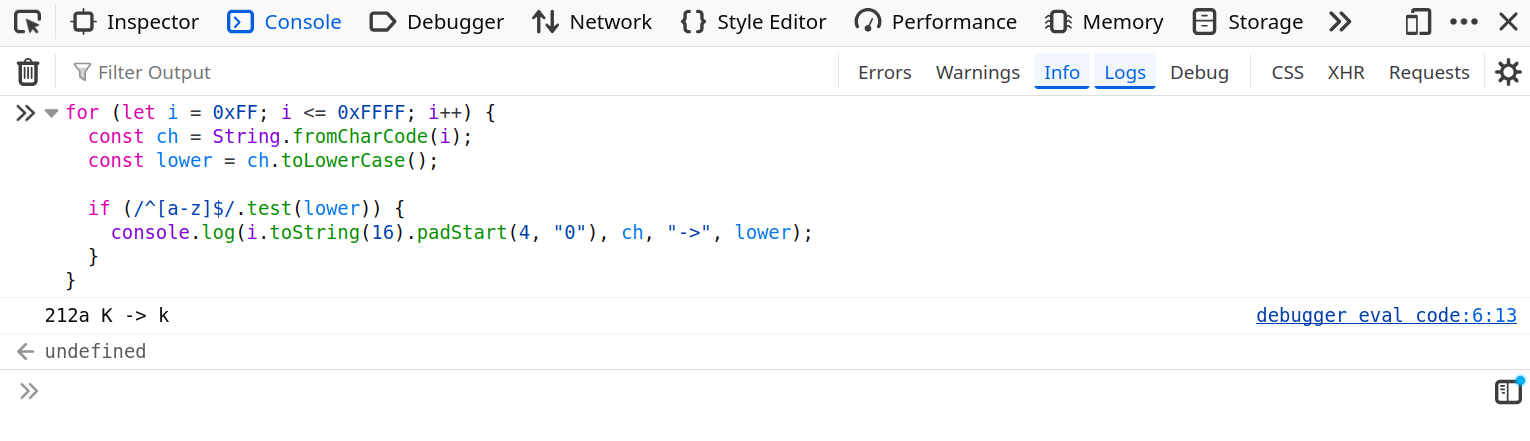Disable the Logs filter
Viewport: 1530px width, 441px height.
point(1124,72)
